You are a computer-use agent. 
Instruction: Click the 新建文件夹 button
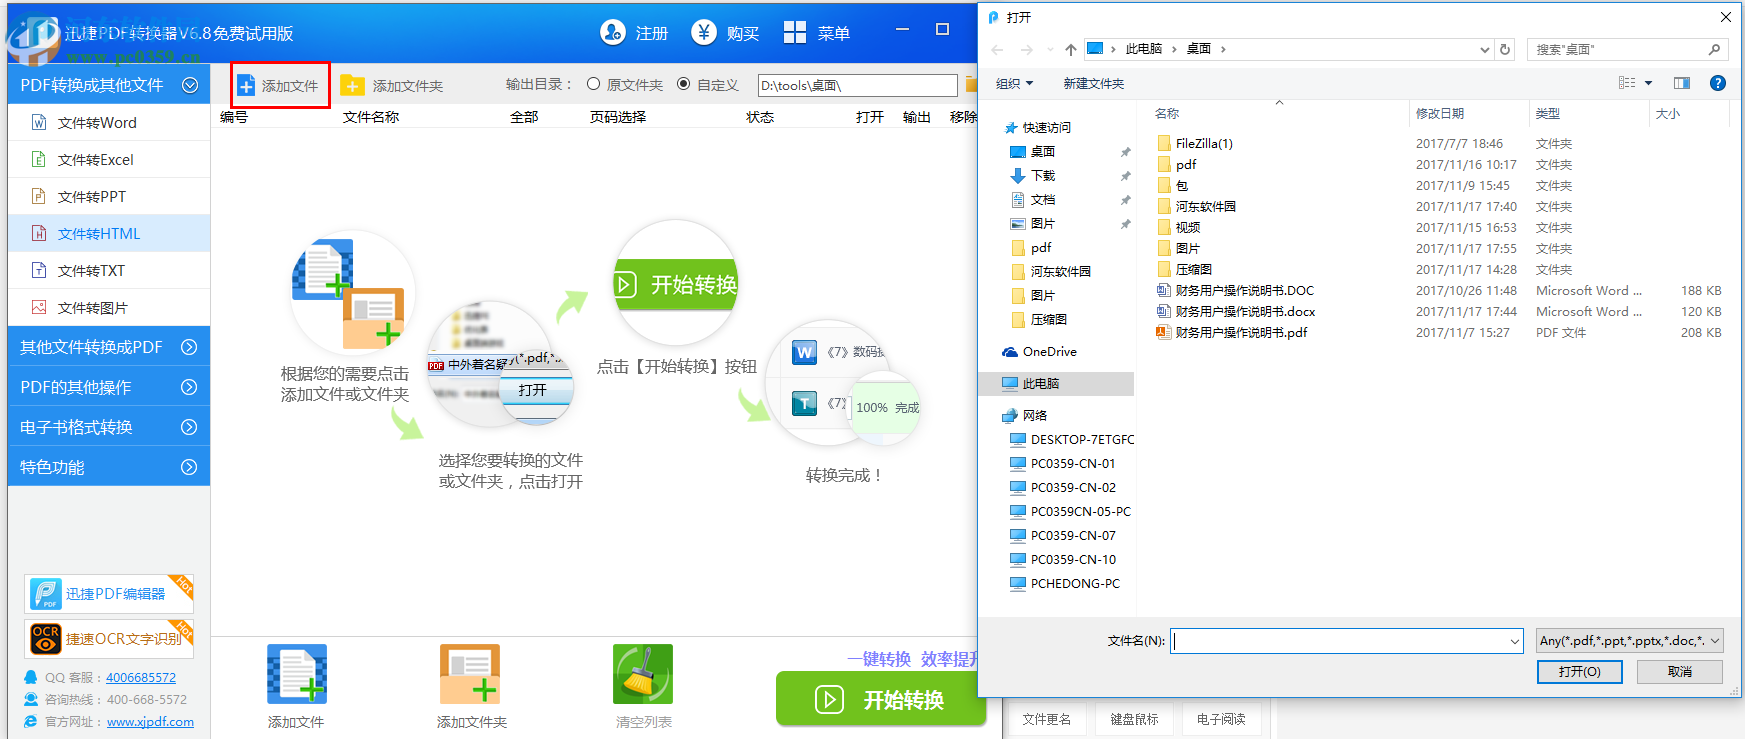1093,83
